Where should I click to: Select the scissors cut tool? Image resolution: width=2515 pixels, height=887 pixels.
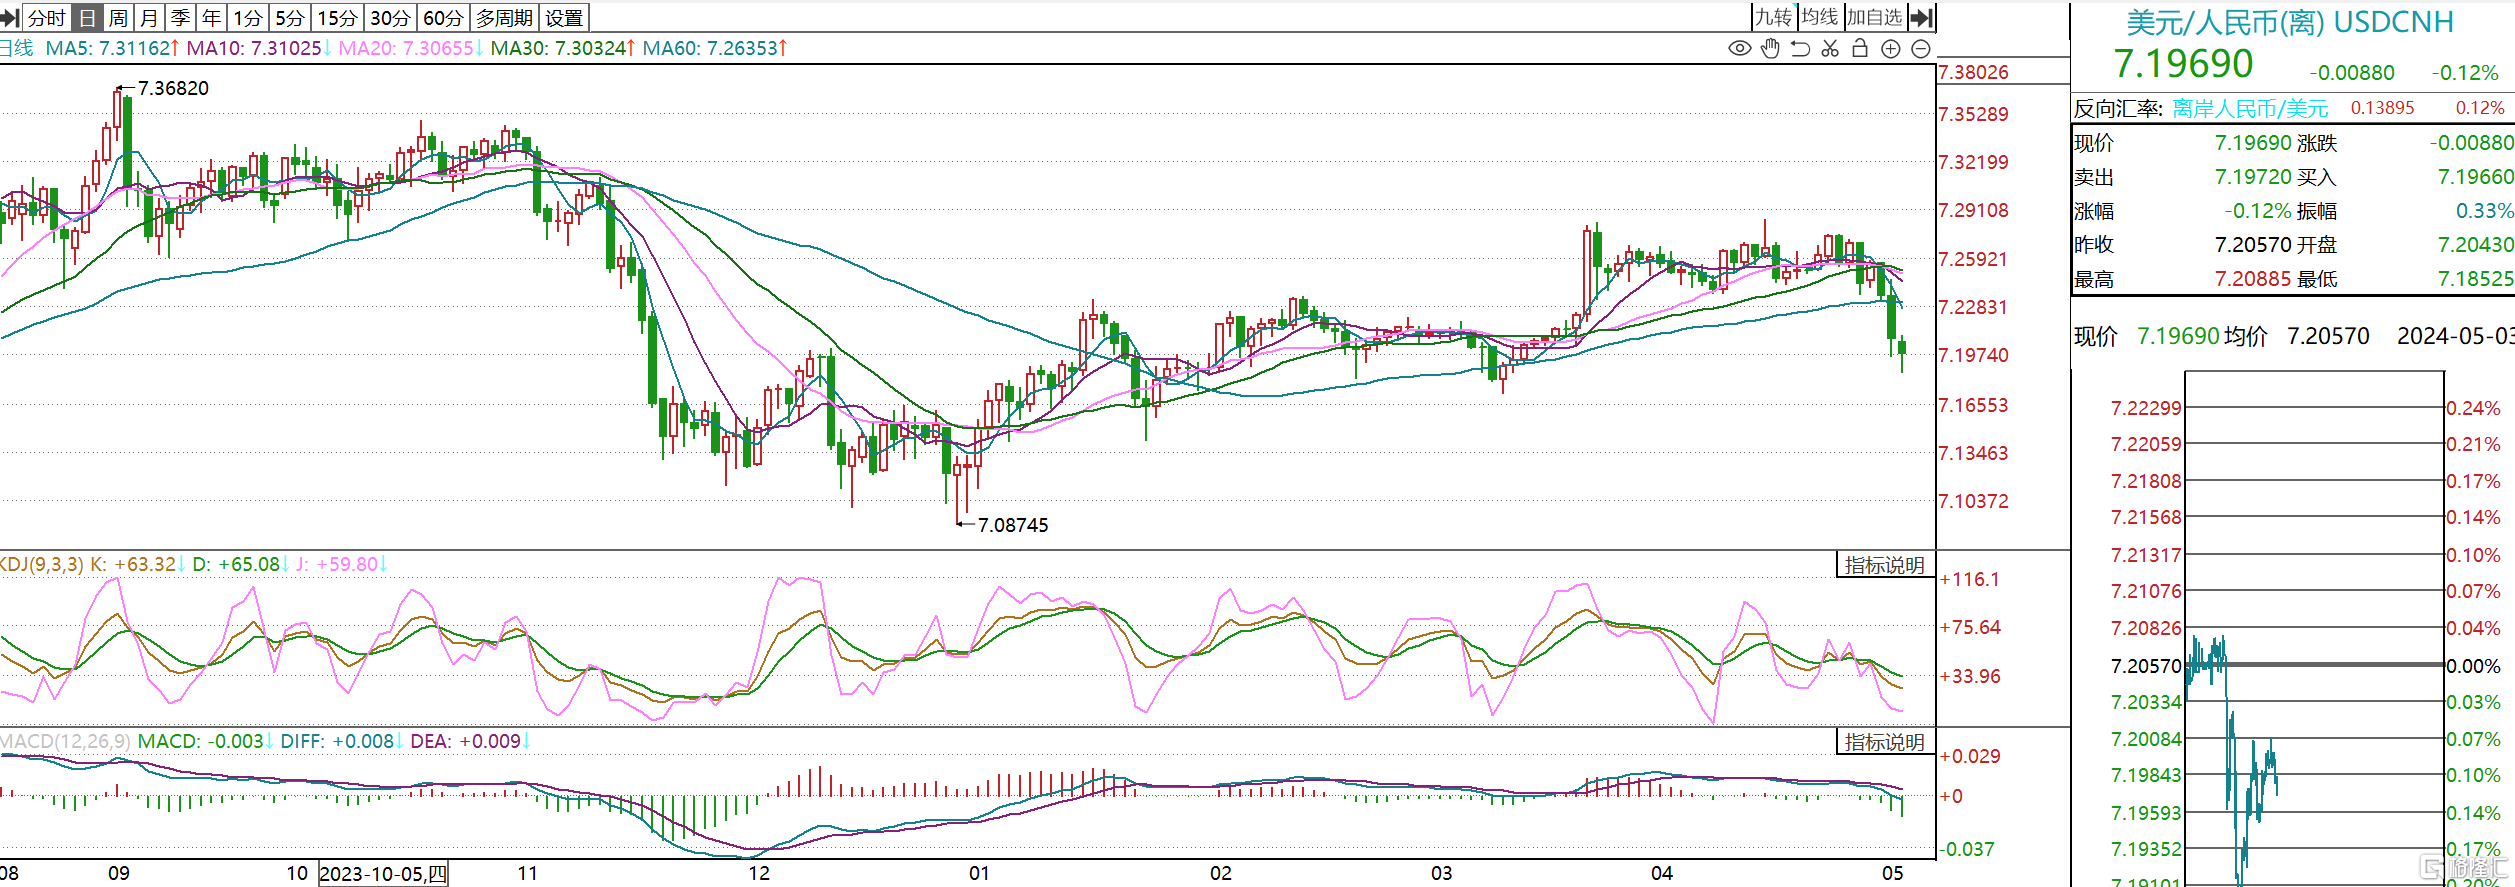[1830, 48]
